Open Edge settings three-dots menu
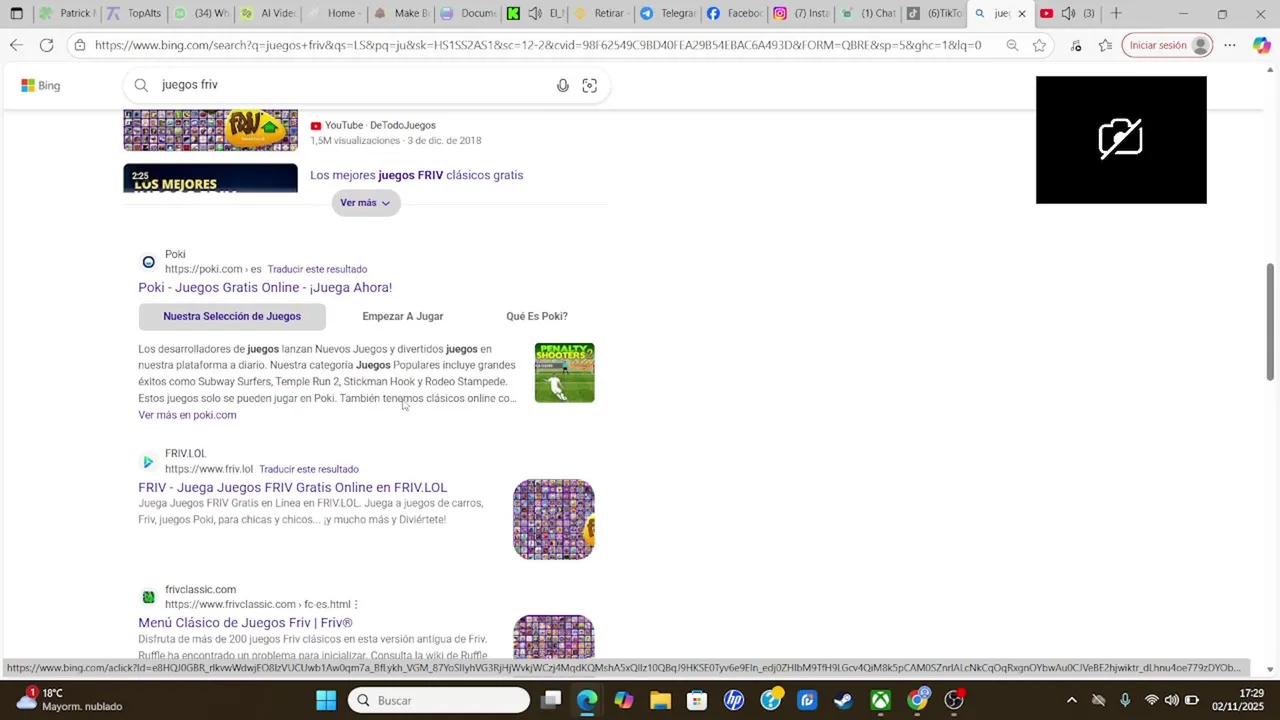 tap(1230, 45)
